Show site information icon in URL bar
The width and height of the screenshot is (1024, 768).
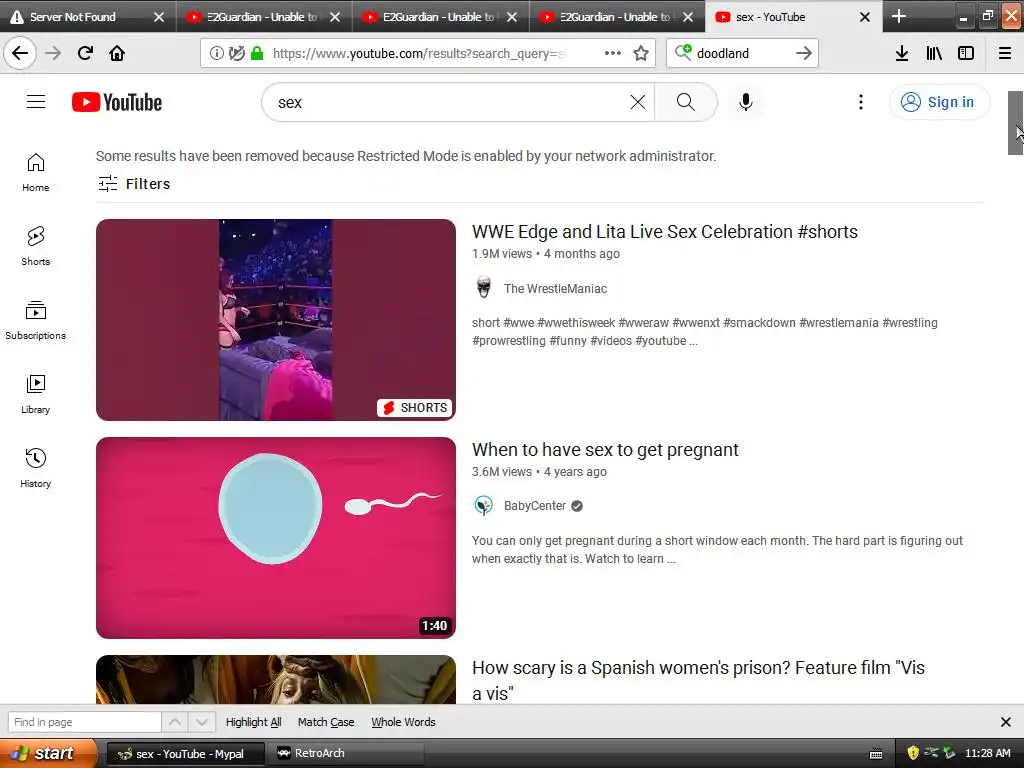(x=216, y=53)
